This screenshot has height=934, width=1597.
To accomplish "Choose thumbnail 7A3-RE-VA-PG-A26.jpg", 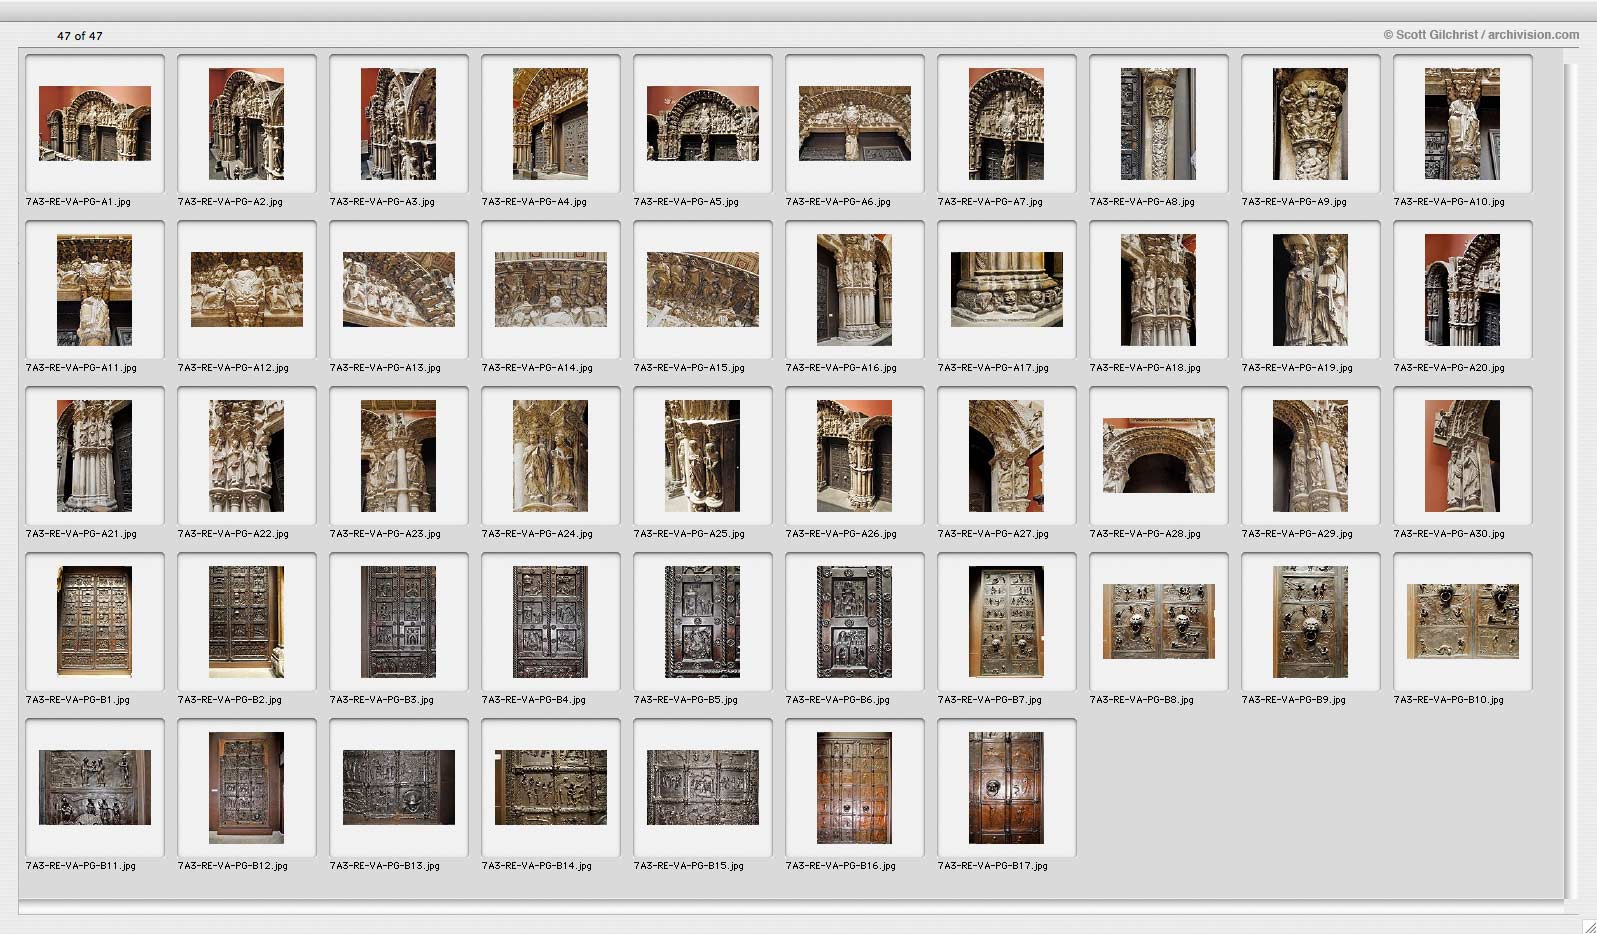I will tap(855, 455).
